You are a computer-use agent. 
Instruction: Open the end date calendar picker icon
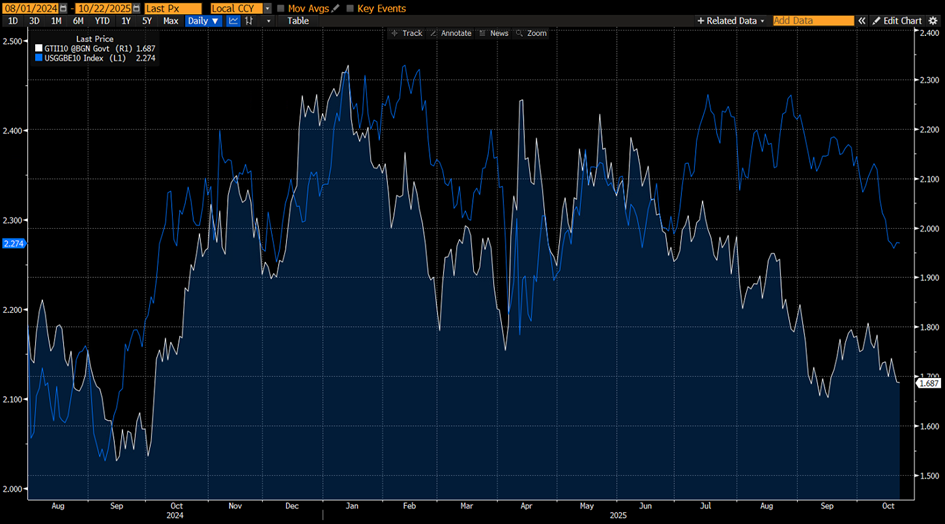click(135, 8)
